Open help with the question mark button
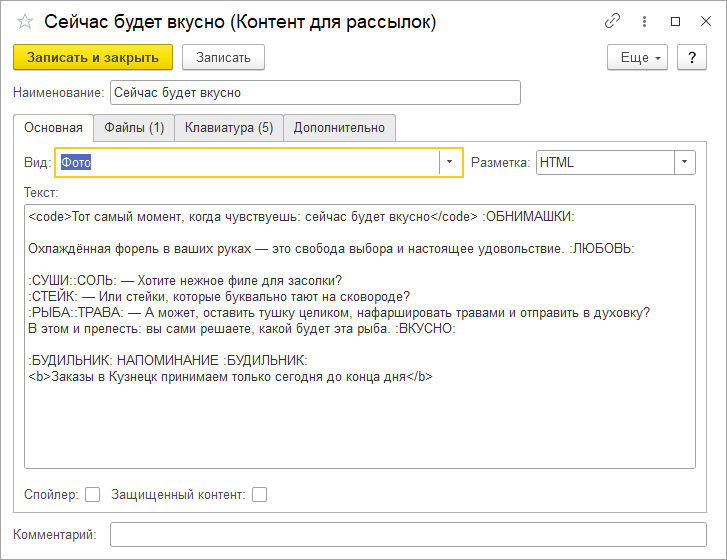Image resolution: width=727 pixels, height=560 pixels. (691, 57)
